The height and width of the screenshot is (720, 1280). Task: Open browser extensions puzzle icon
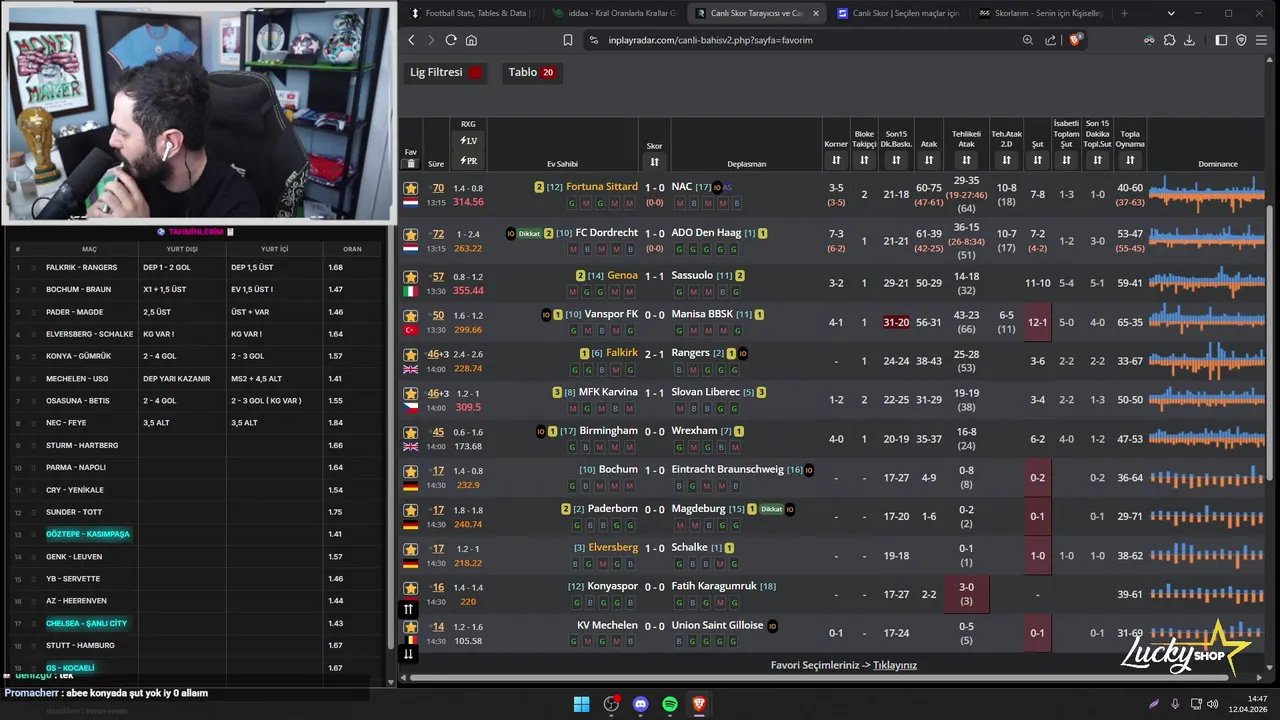pyautogui.click(x=1169, y=40)
